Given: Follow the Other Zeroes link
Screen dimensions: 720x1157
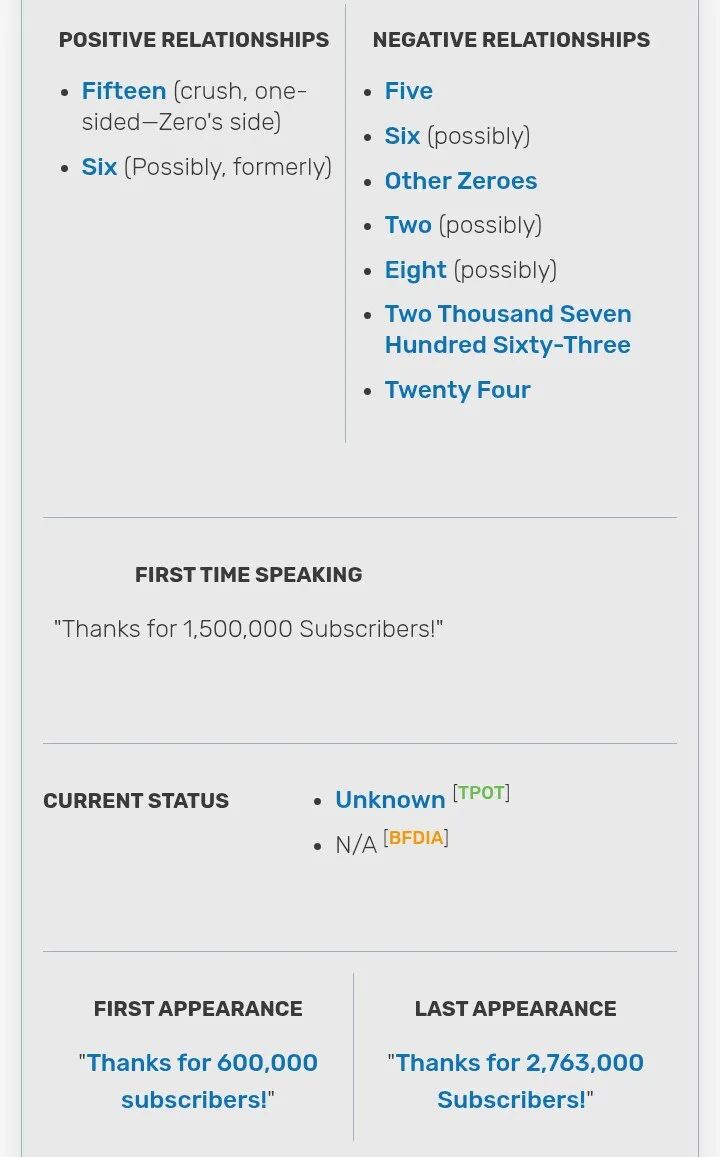Looking at the screenshot, I should coord(461,181).
